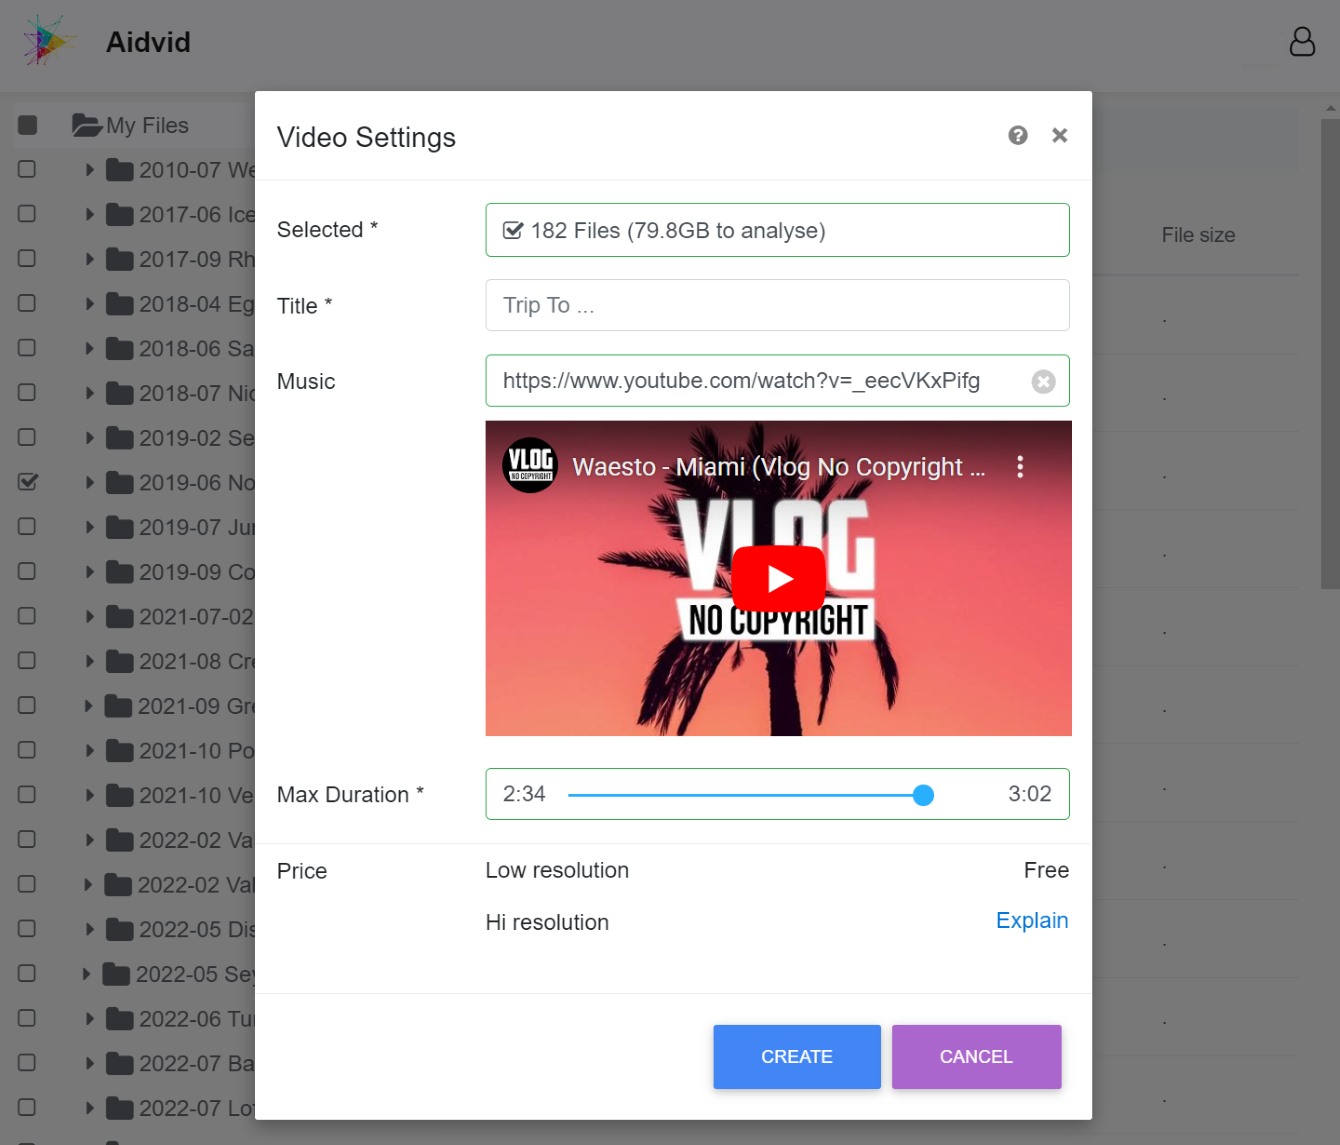Expand the 2019-02 folder tree arrow
Image resolution: width=1340 pixels, height=1145 pixels.
[89, 438]
